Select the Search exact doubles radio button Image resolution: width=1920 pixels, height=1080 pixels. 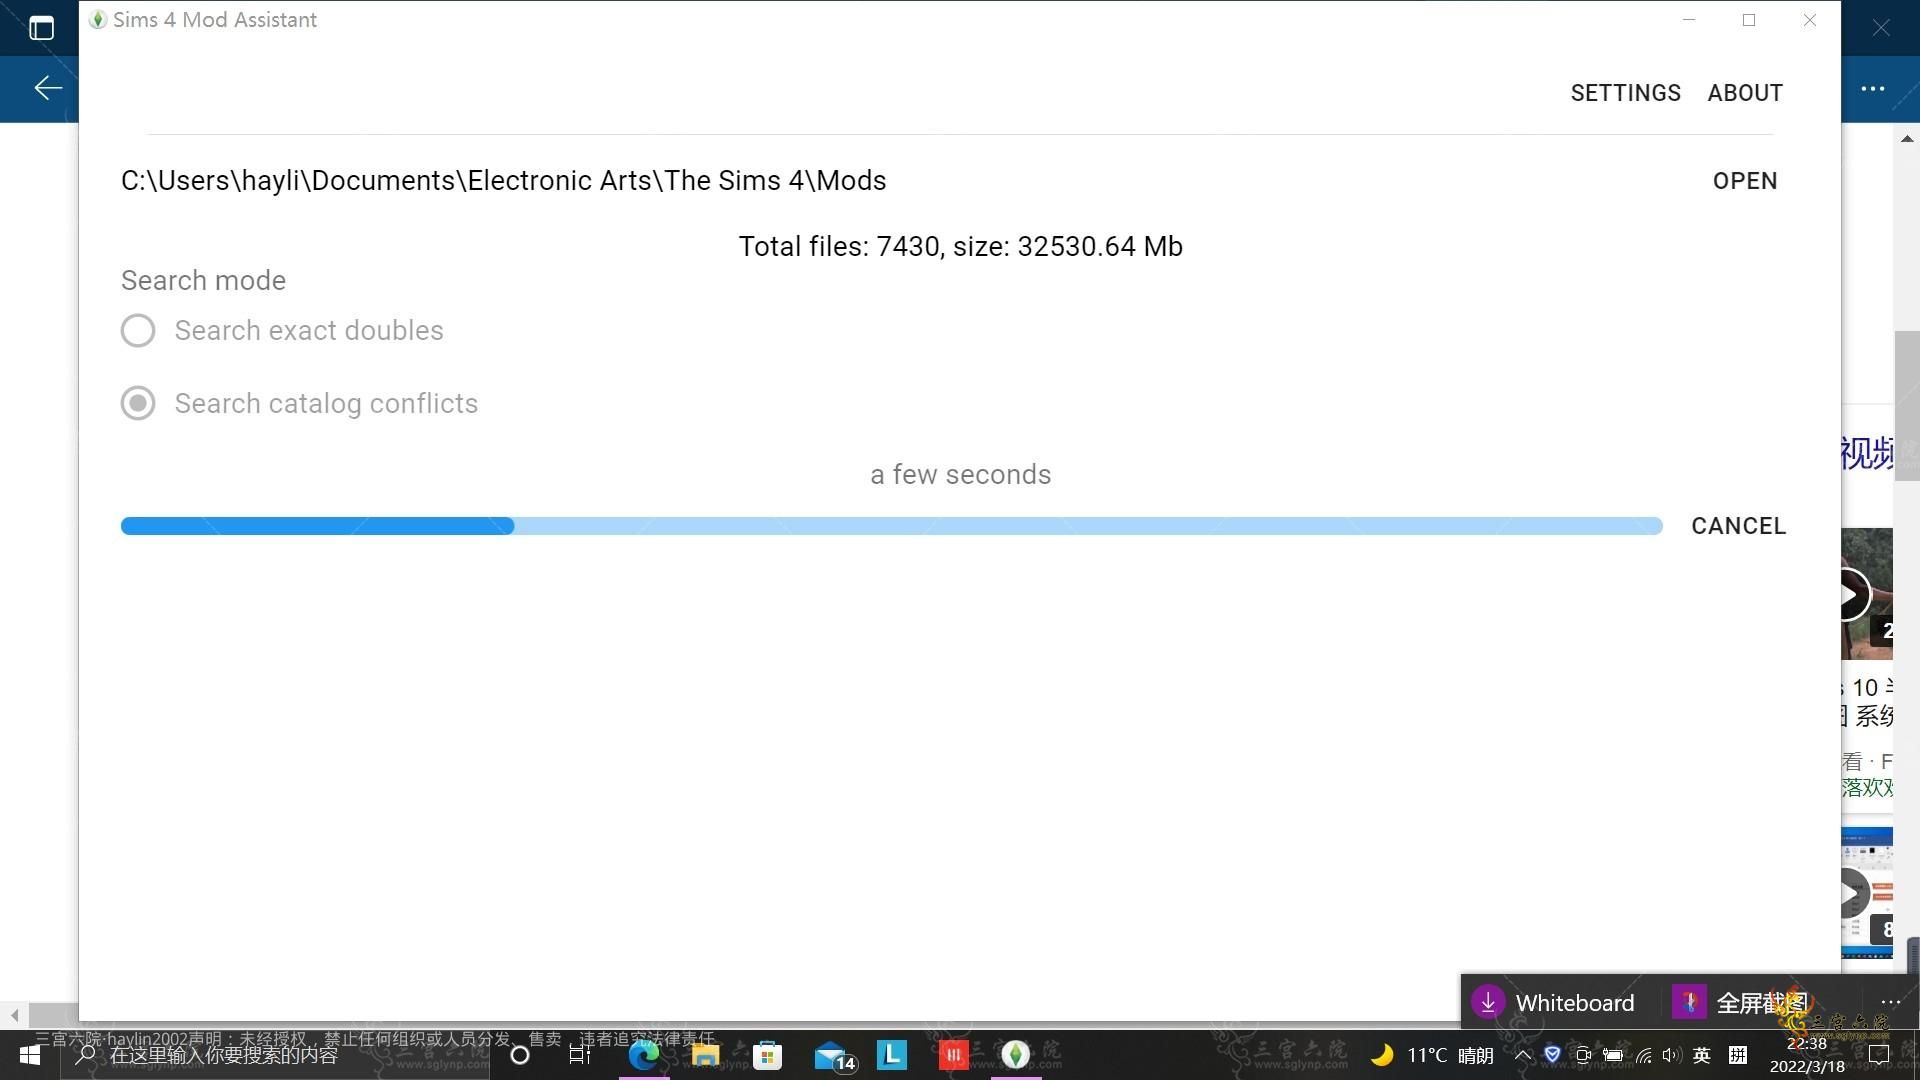point(138,330)
